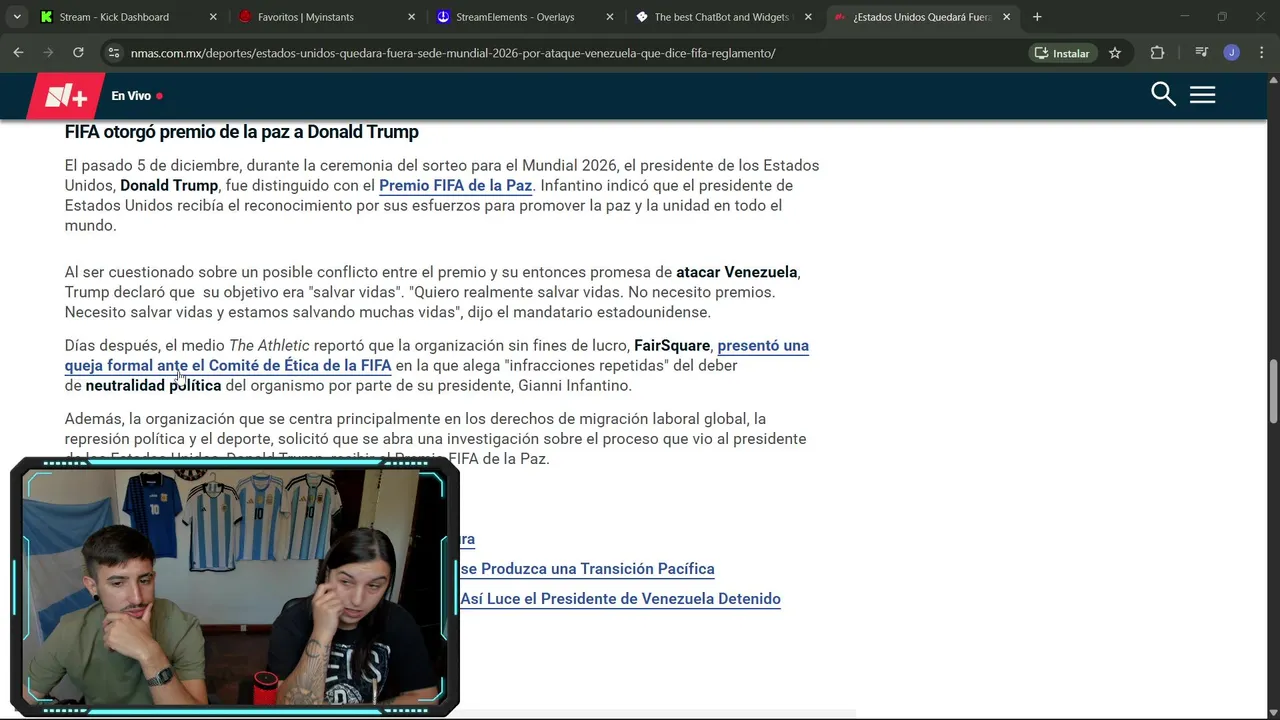Open 'presentó una queja formal' link

click(x=437, y=355)
